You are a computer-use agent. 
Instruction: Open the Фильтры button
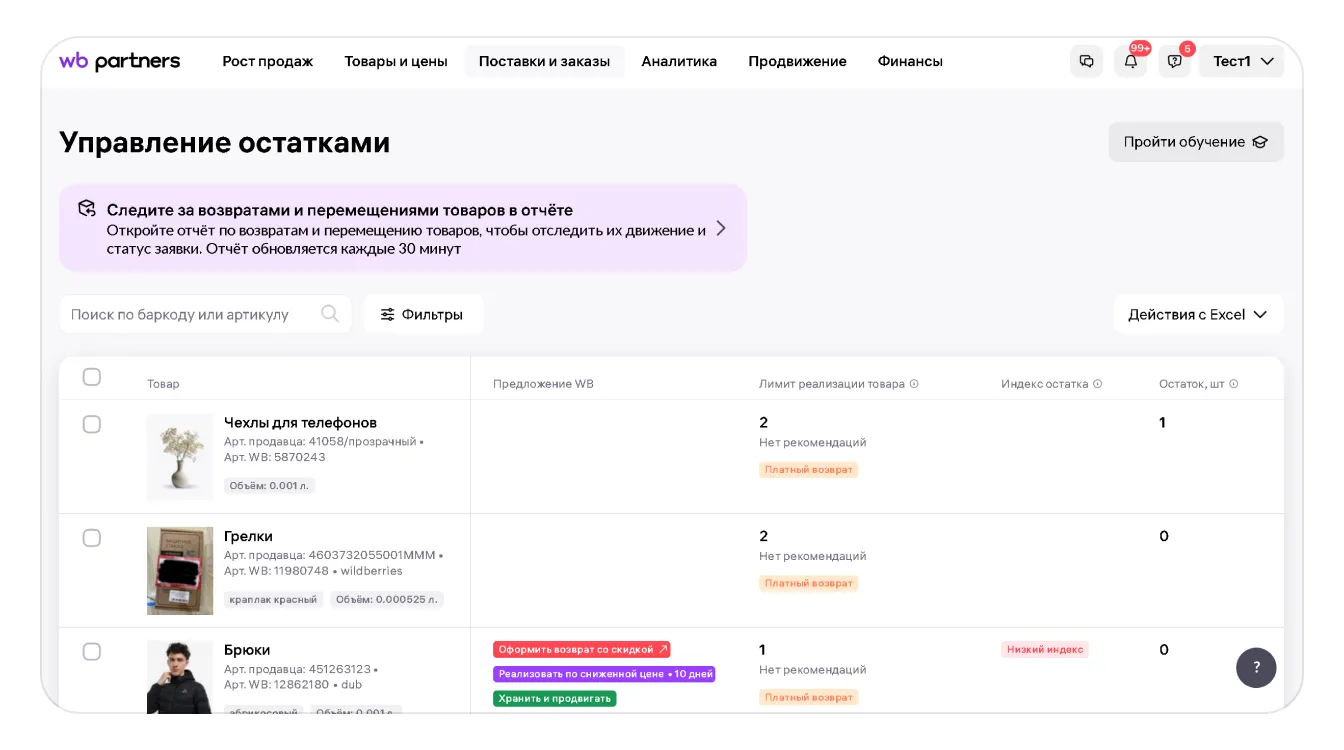coord(423,314)
